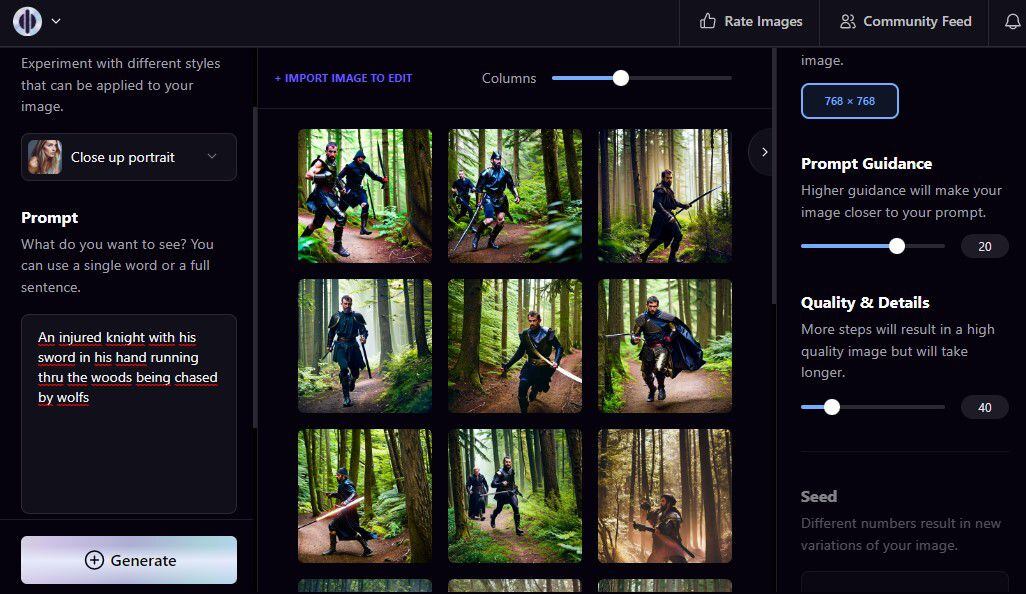Screen dimensions: 1026x594
Task: Click the app logo icon
Action: pyautogui.click(x=27, y=21)
